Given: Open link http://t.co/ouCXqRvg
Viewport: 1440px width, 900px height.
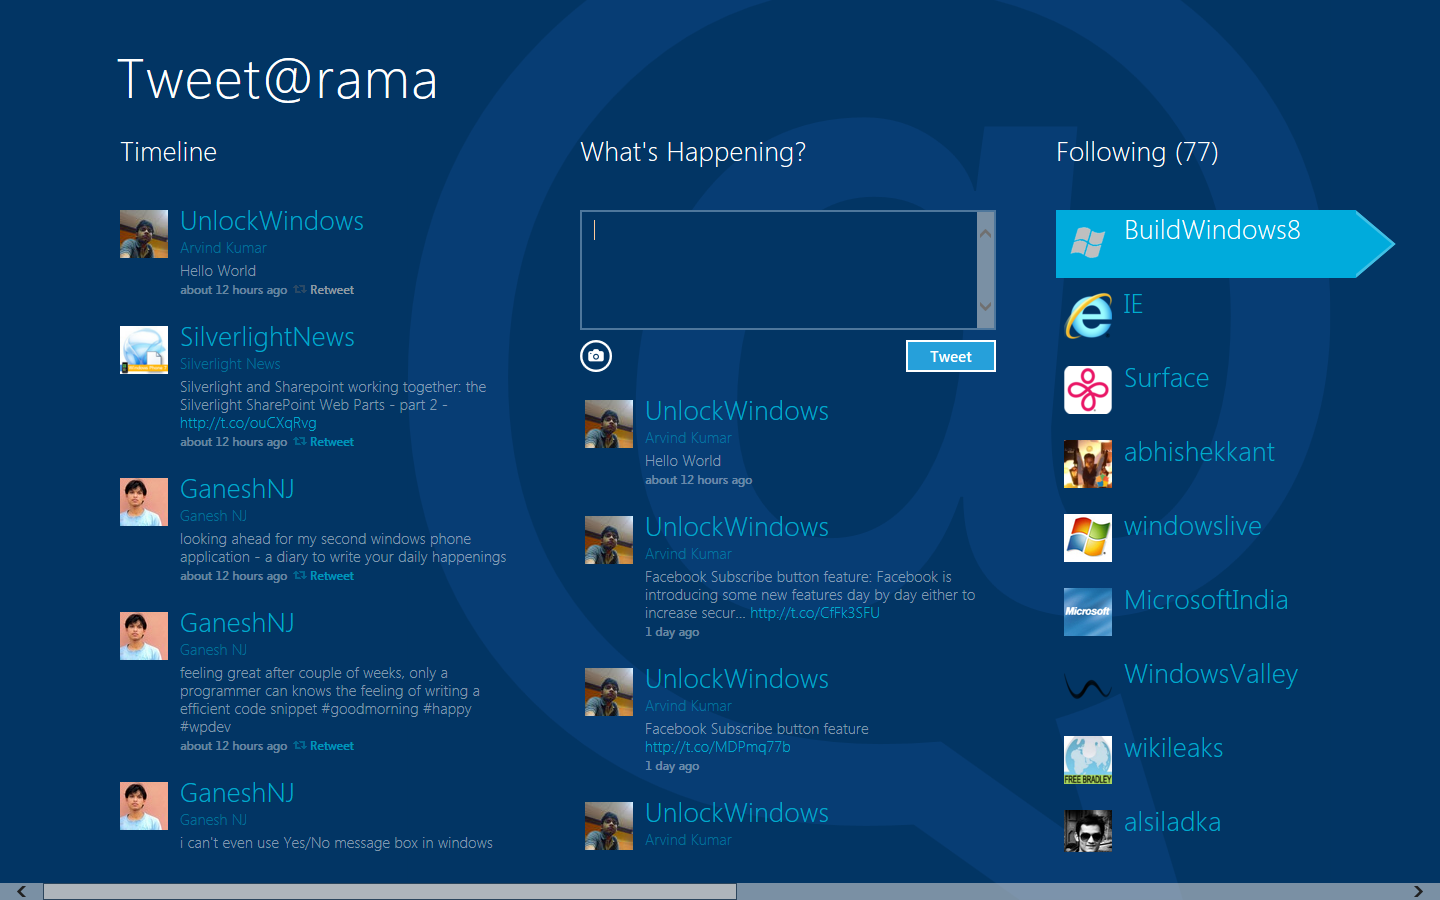Looking at the screenshot, I should tap(248, 423).
